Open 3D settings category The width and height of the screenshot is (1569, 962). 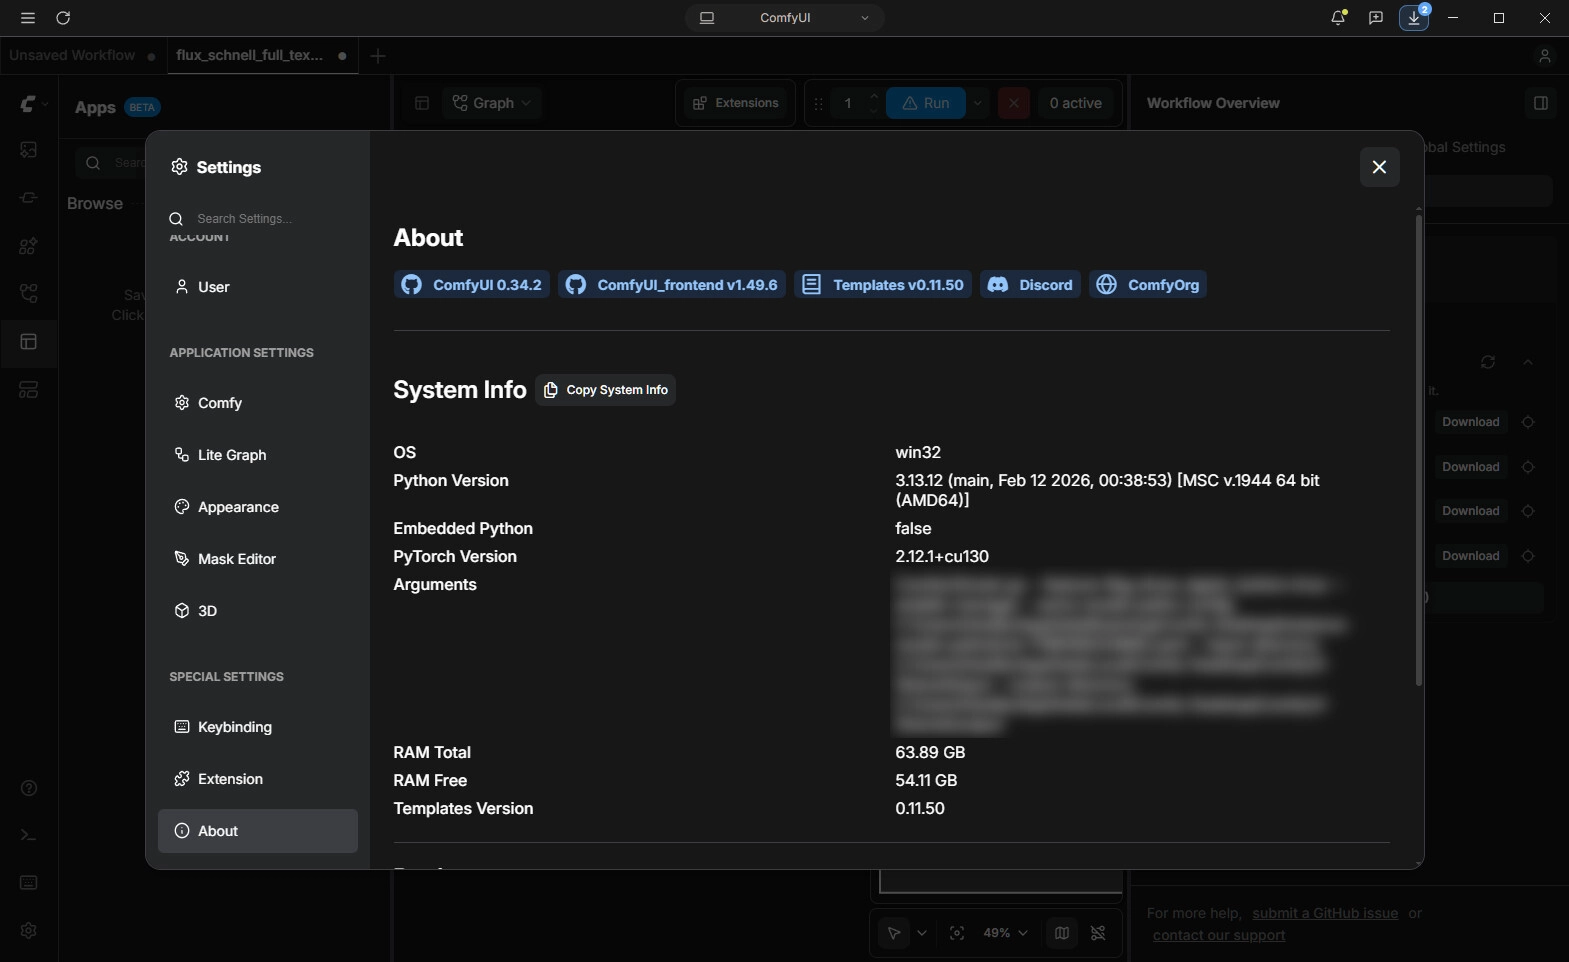coord(258,611)
